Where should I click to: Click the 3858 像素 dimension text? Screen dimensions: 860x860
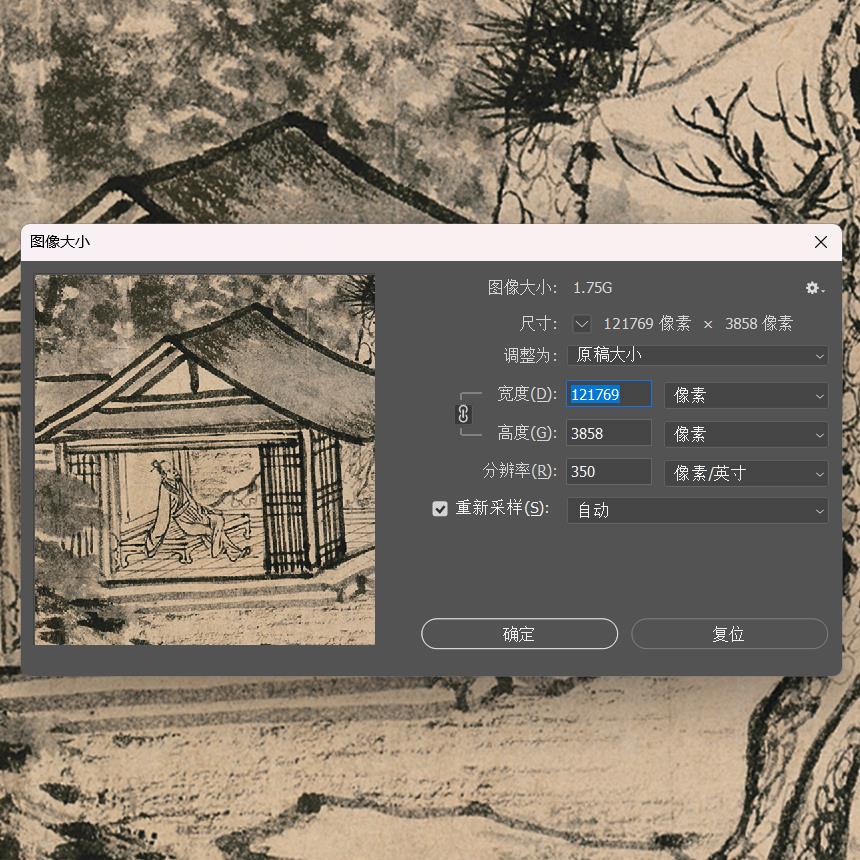759,324
